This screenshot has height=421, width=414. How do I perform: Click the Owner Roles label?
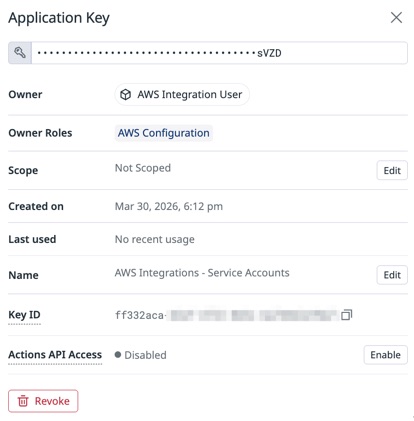pyautogui.click(x=40, y=133)
